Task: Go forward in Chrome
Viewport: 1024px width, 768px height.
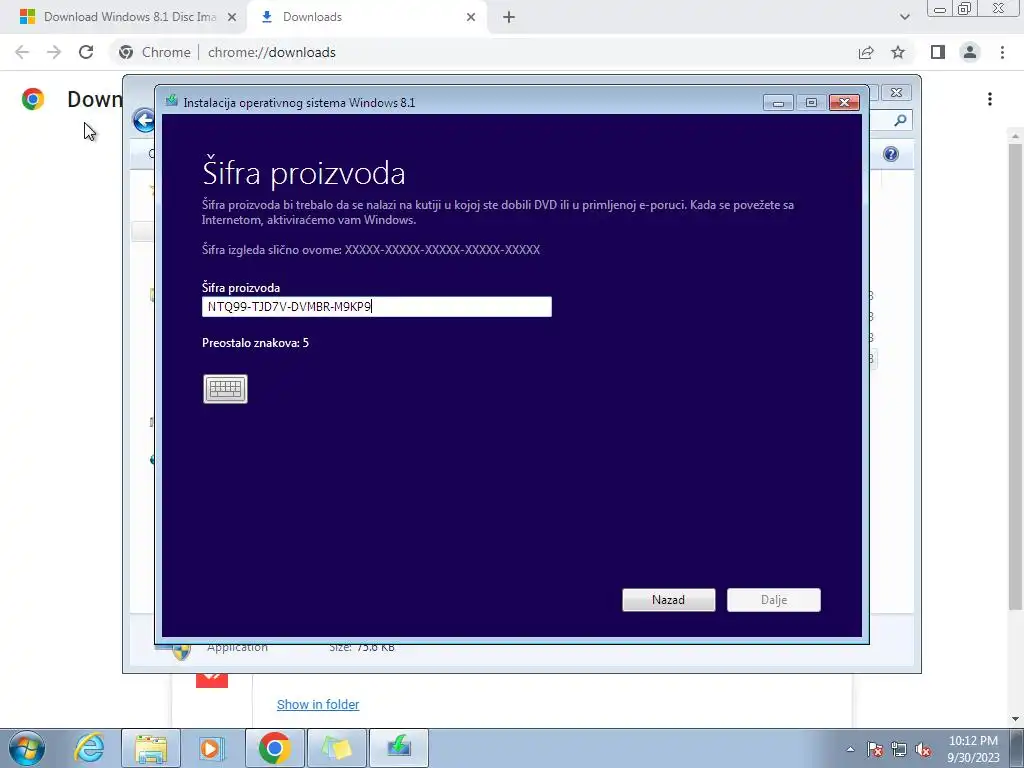Action: click(x=54, y=52)
